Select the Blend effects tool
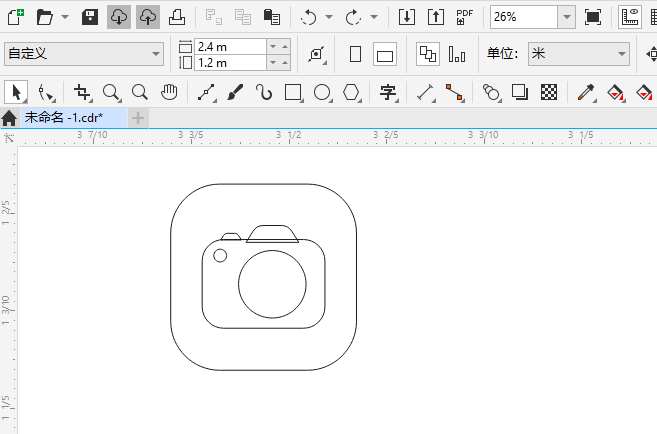The image size is (657, 434). tap(491, 92)
